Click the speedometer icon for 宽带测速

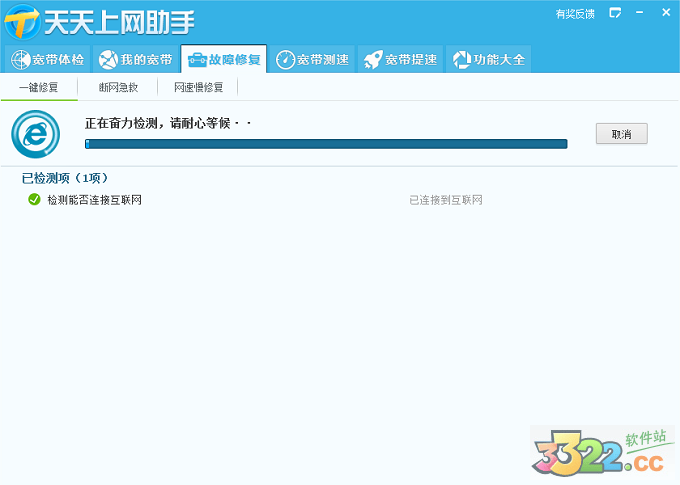pyautogui.click(x=285, y=60)
